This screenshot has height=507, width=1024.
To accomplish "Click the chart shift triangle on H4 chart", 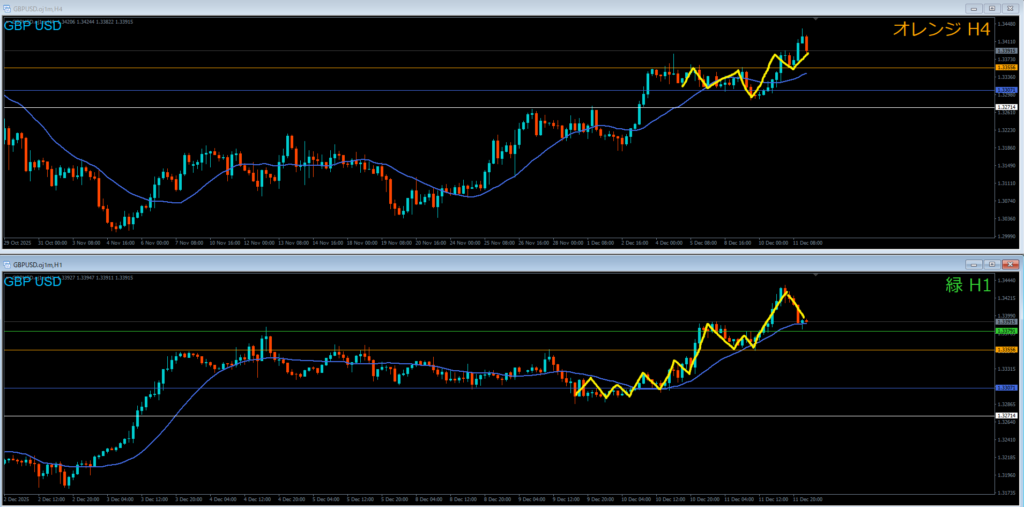I will pyautogui.click(x=818, y=19).
